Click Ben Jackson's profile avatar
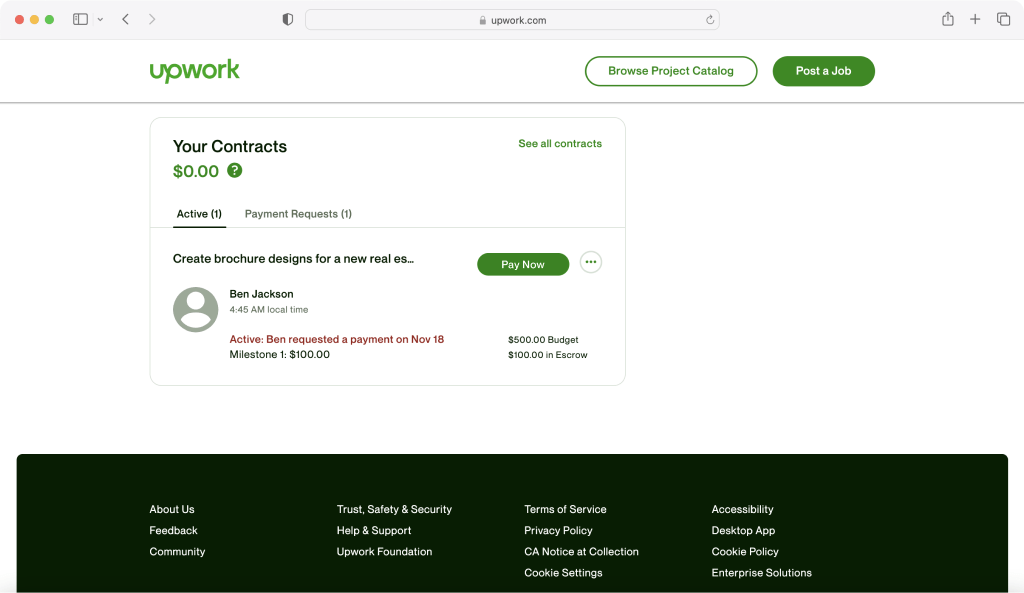 tap(195, 309)
